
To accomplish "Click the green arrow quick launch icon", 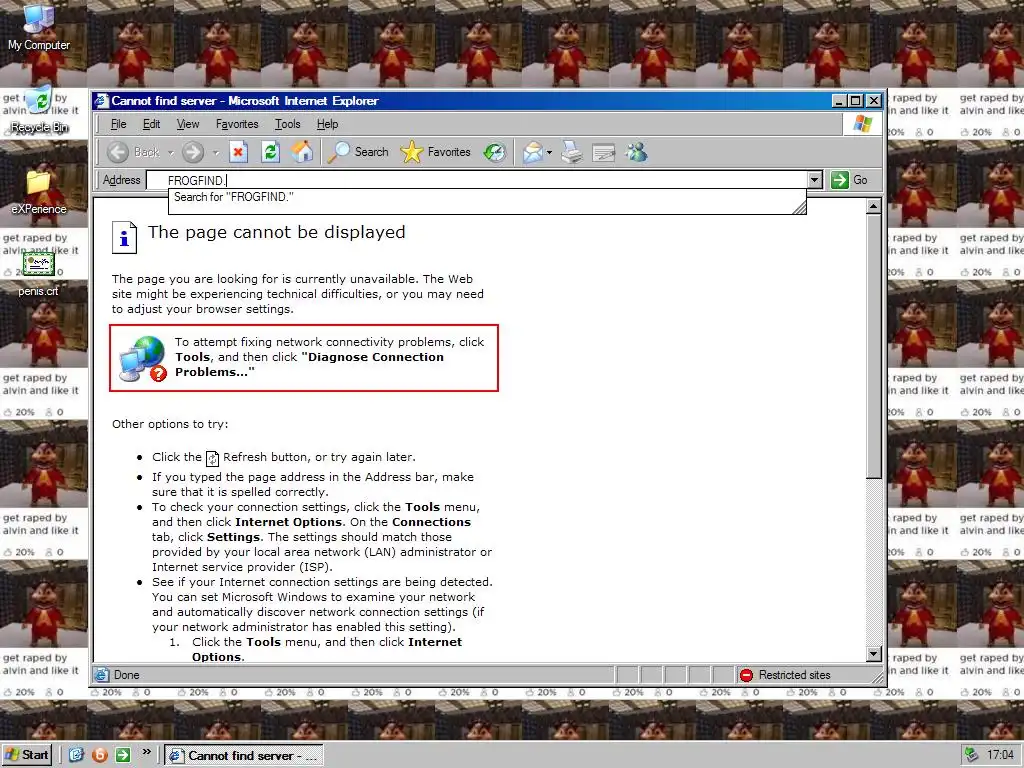I will (x=123, y=755).
